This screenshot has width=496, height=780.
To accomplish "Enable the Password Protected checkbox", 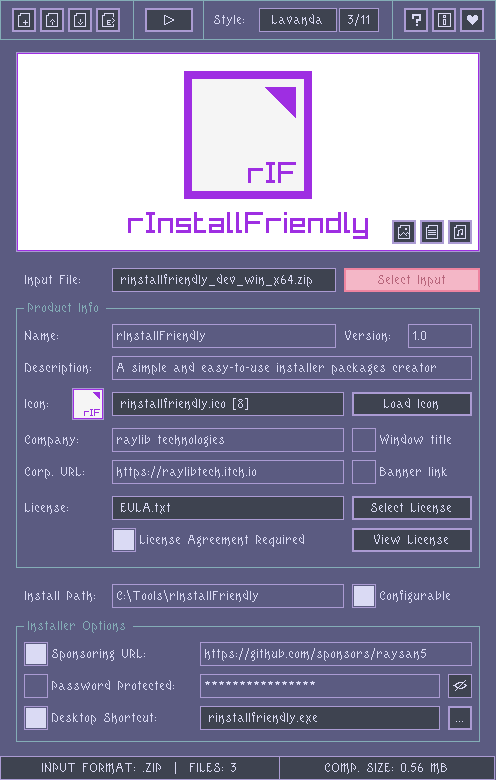I will point(36,686).
